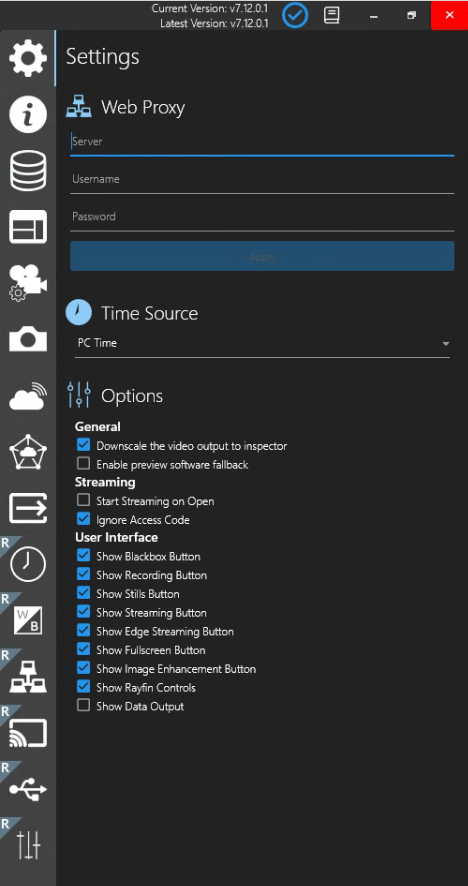Open the white balance WB icon
The width and height of the screenshot is (468, 886).
tap(28, 620)
